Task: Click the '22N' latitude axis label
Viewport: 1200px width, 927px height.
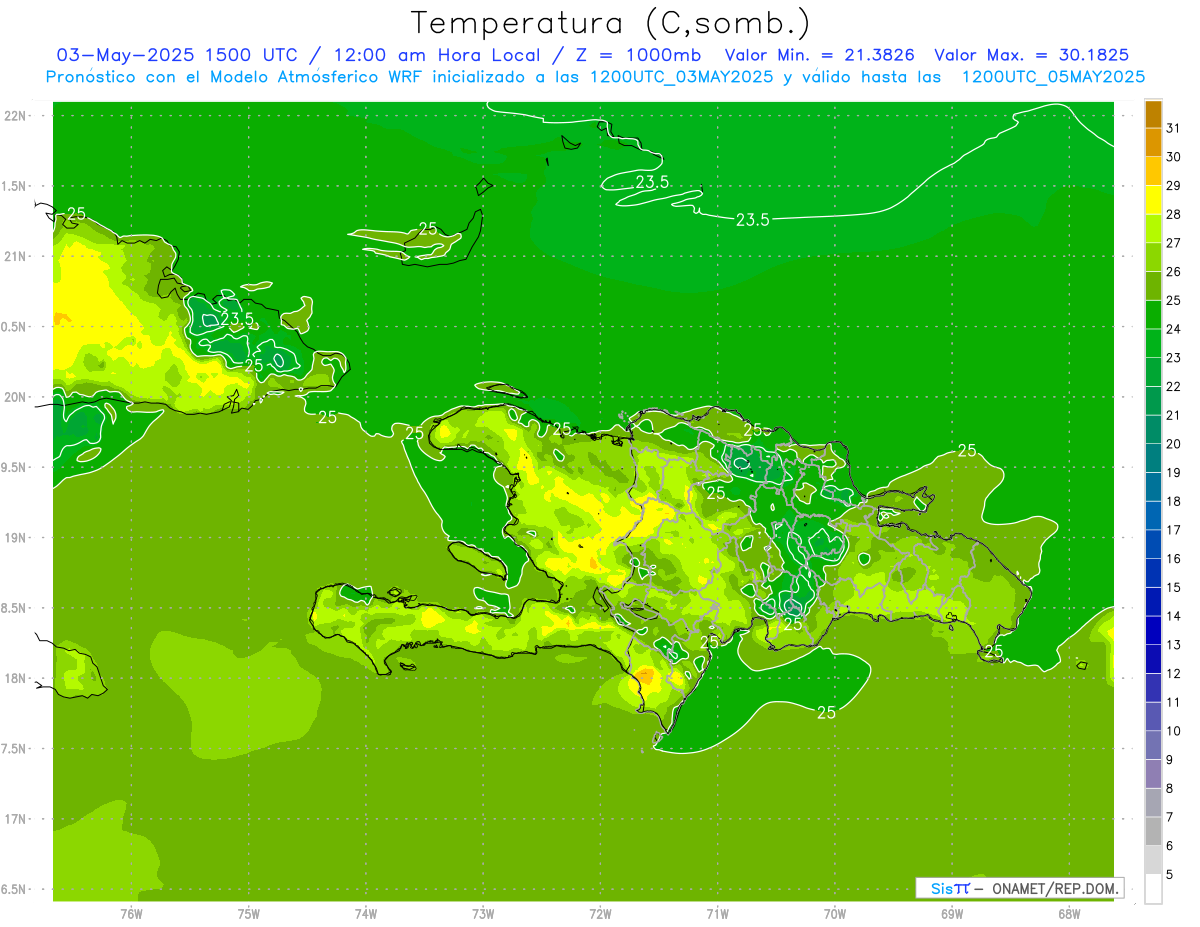Action: tap(17, 115)
